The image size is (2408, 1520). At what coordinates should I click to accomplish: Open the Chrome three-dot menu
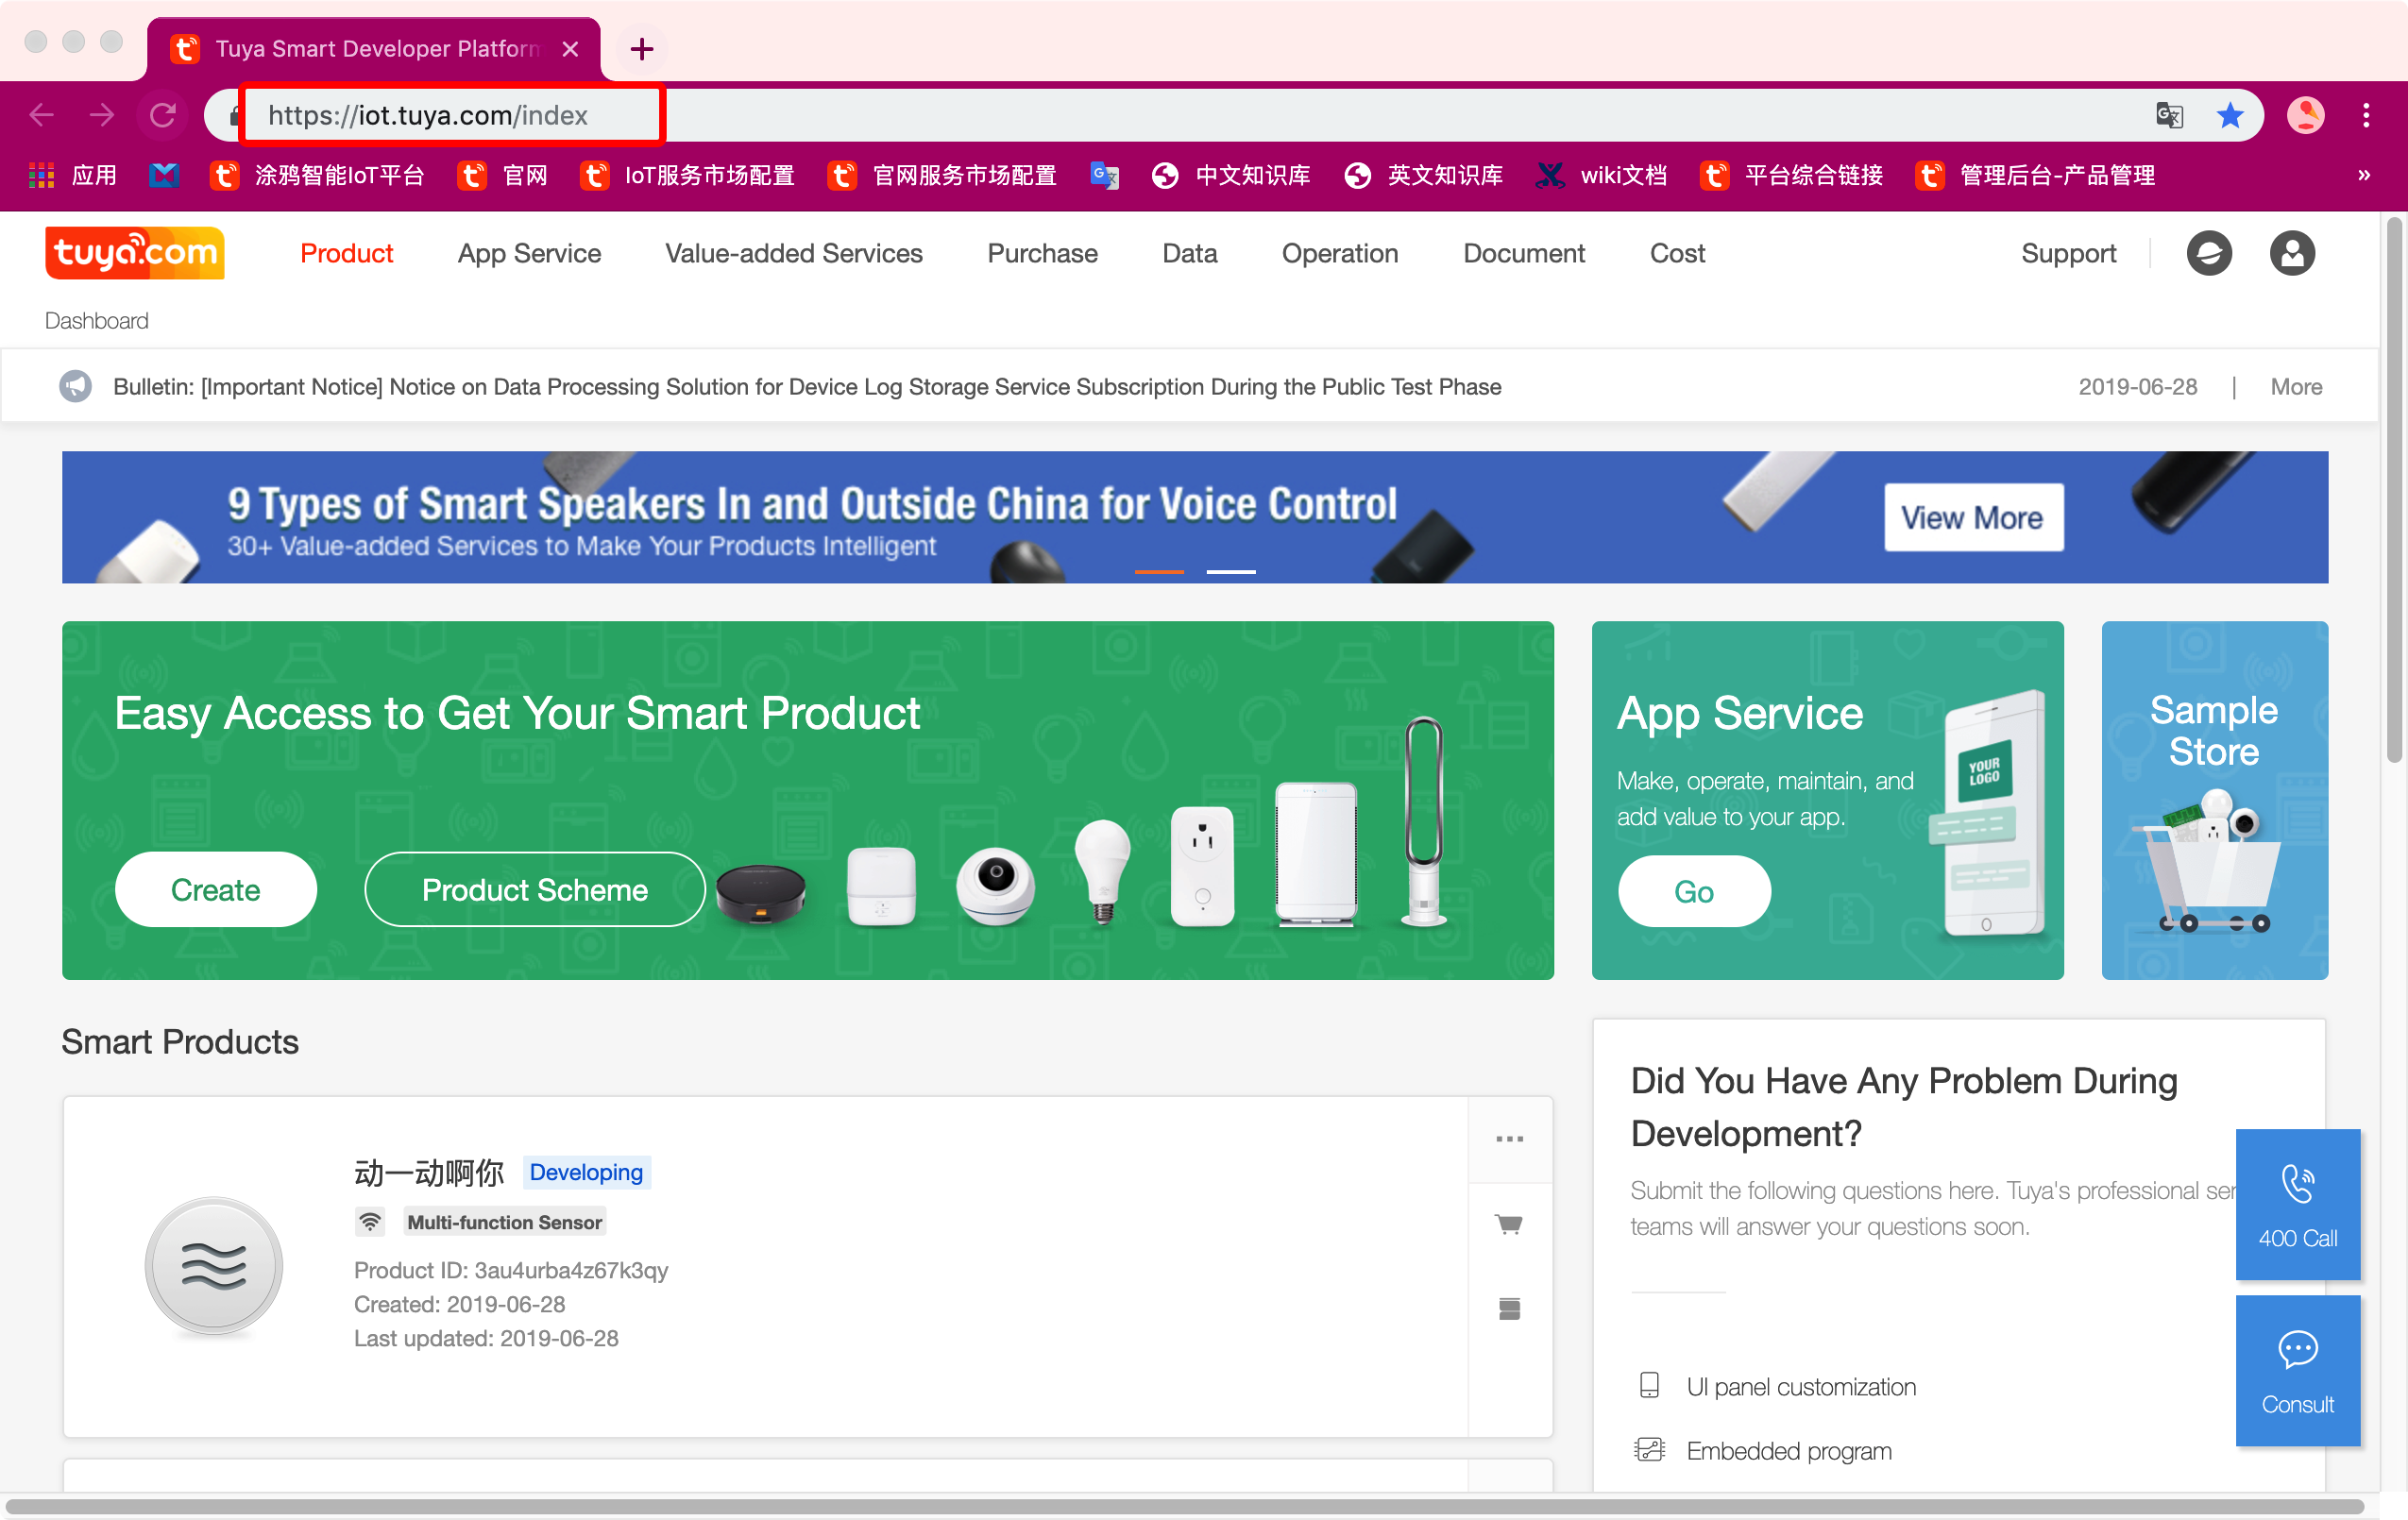2366,115
